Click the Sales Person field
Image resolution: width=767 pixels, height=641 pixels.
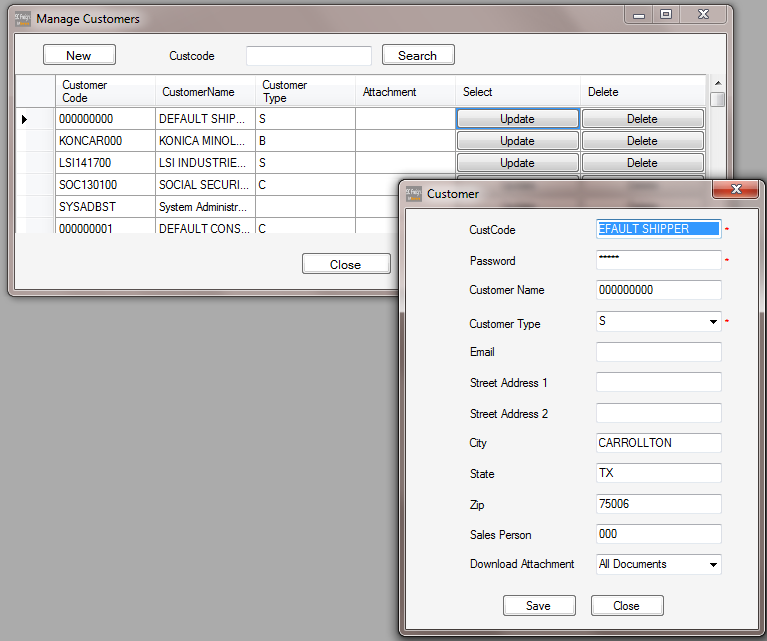(658, 534)
